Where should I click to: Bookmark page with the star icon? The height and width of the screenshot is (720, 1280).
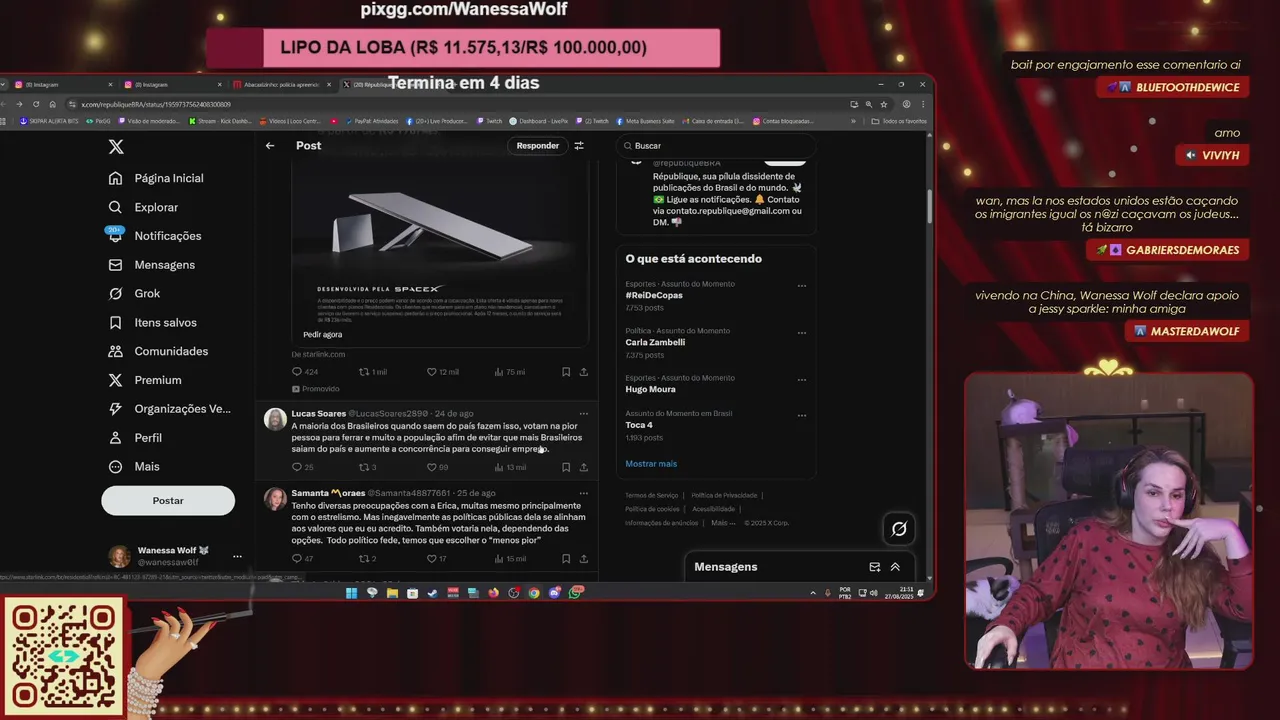(884, 104)
